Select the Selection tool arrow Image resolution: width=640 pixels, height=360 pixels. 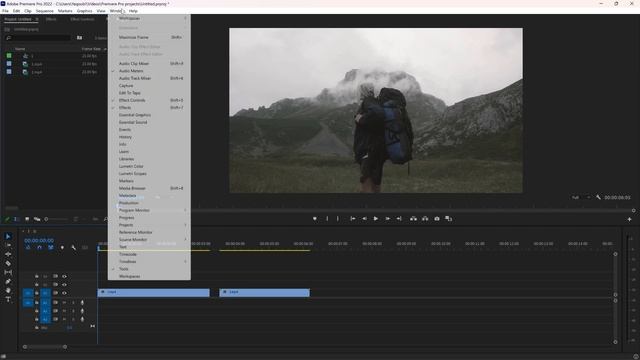tap(8, 236)
